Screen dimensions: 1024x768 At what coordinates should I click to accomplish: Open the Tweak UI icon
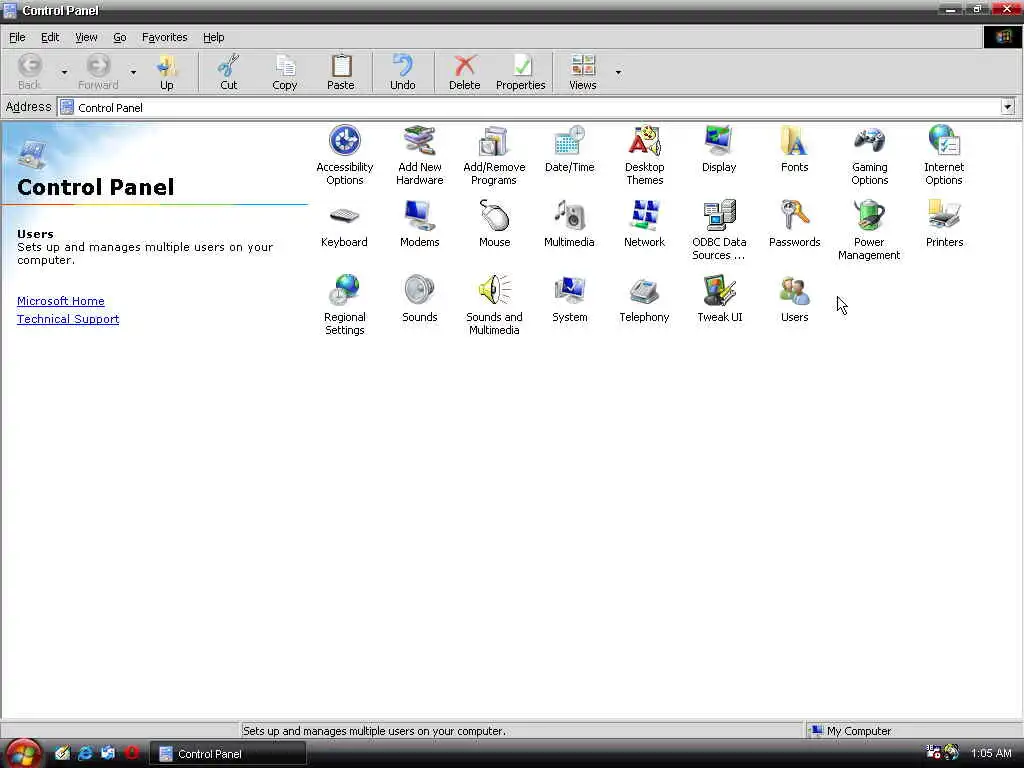pyautogui.click(x=720, y=299)
